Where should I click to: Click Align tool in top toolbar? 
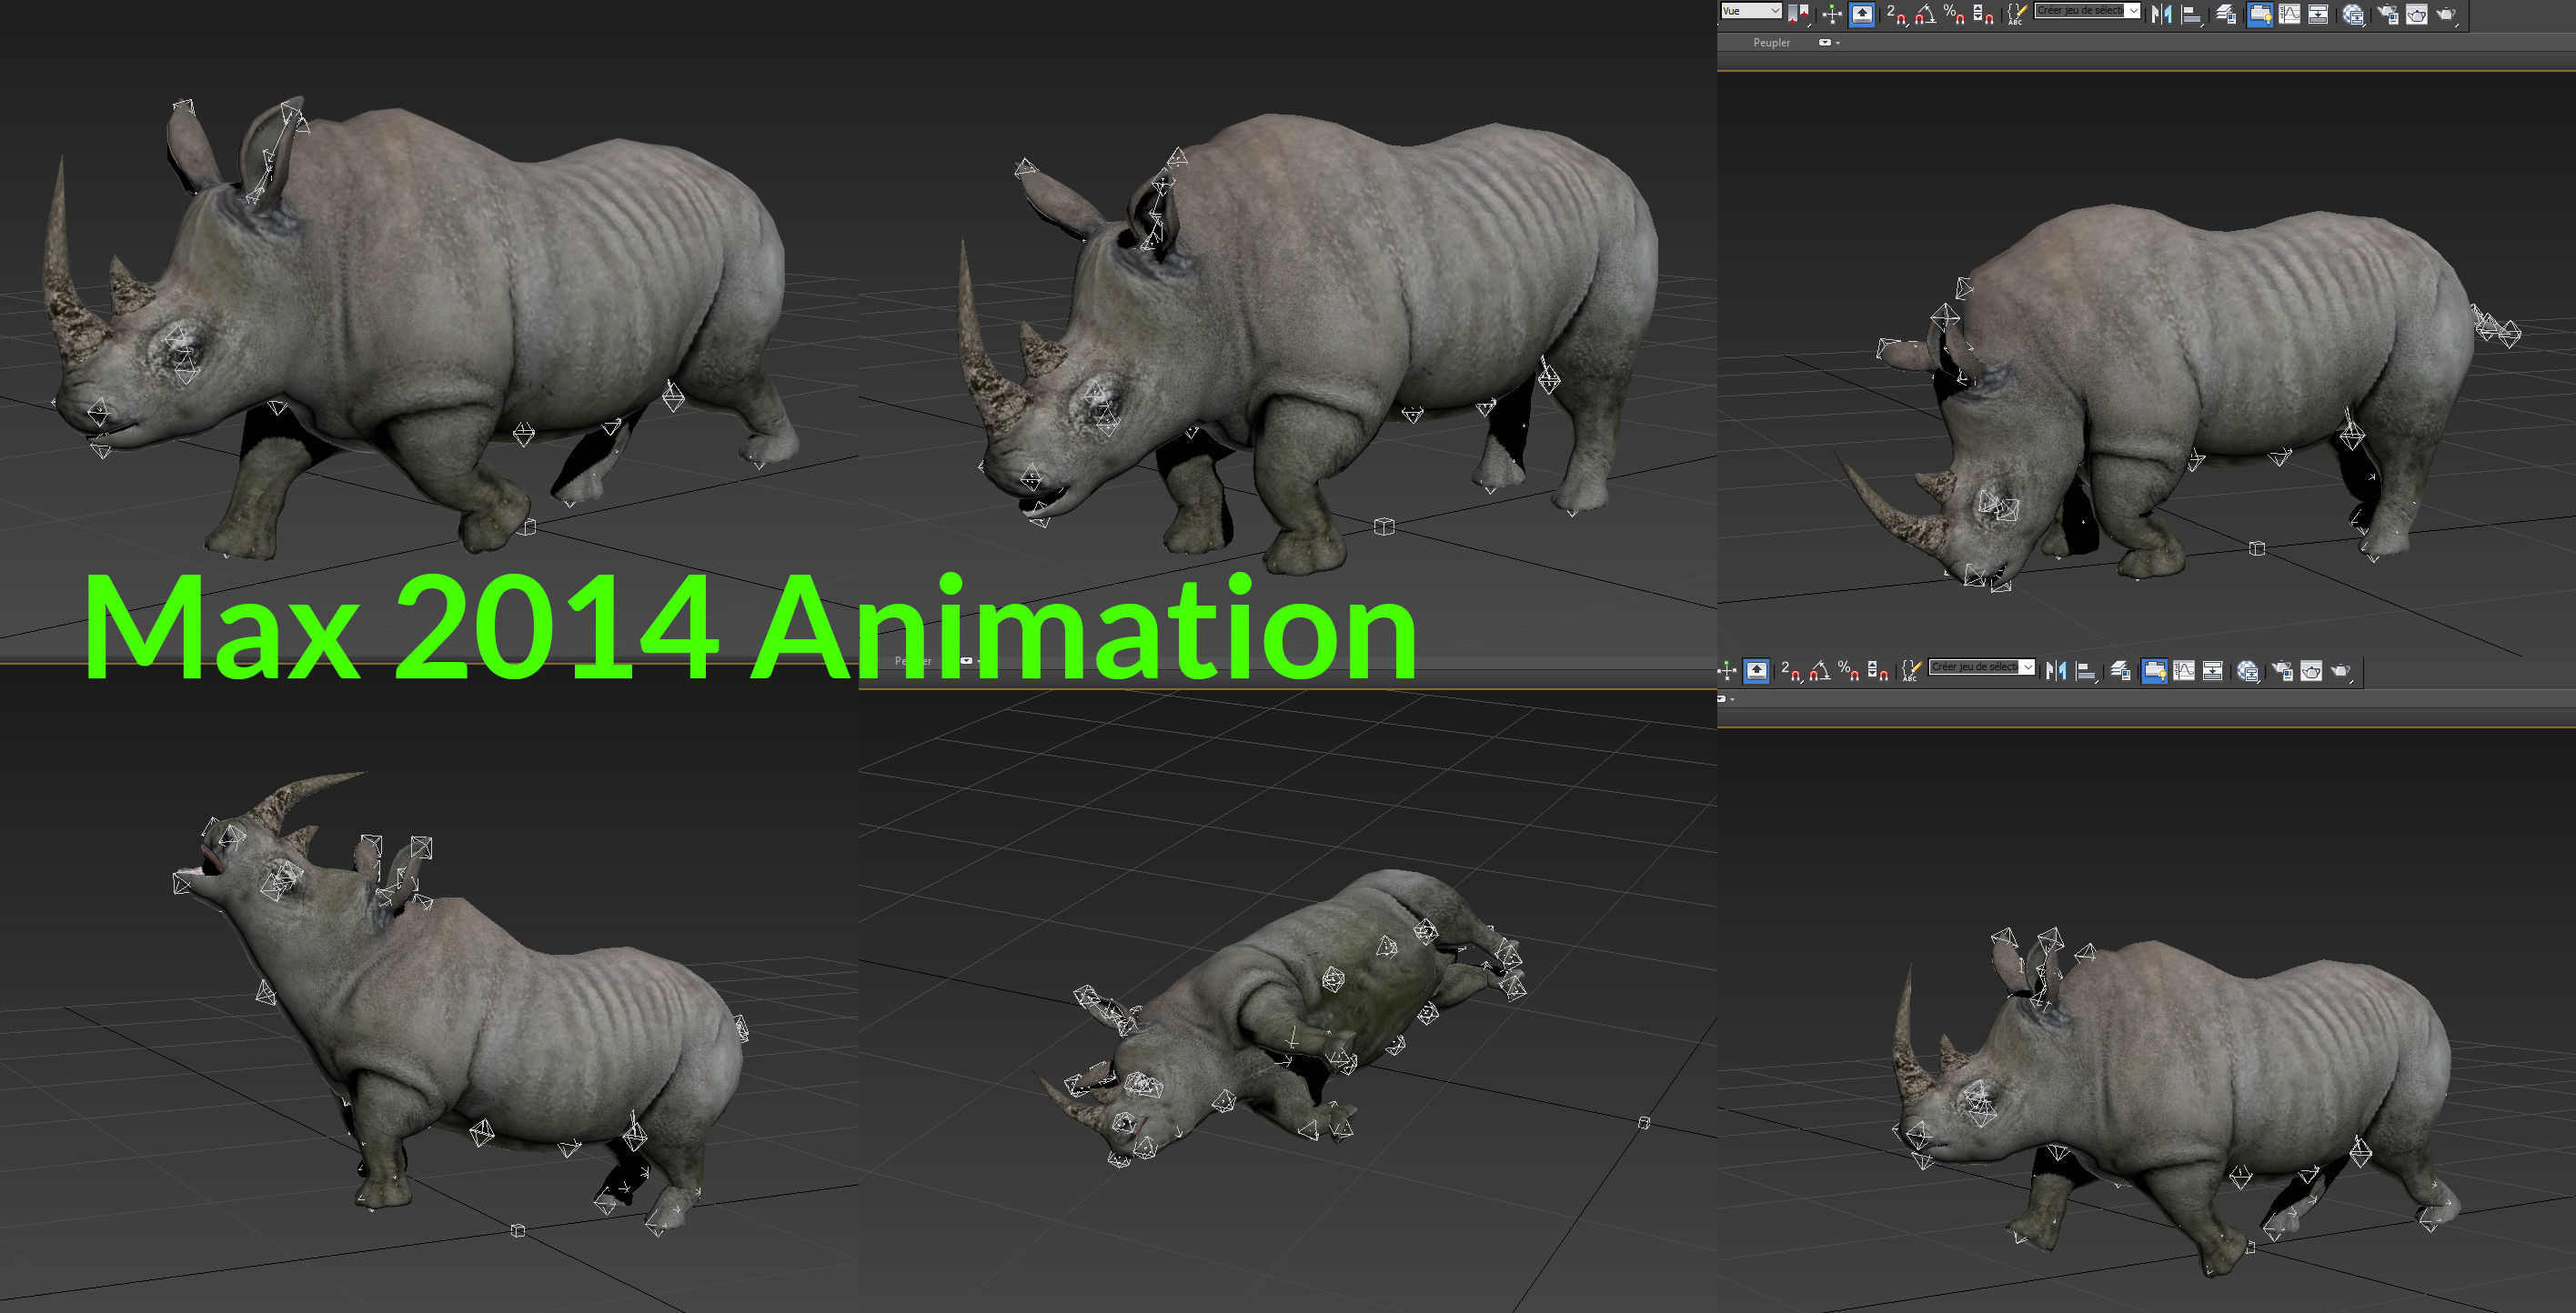(2191, 14)
